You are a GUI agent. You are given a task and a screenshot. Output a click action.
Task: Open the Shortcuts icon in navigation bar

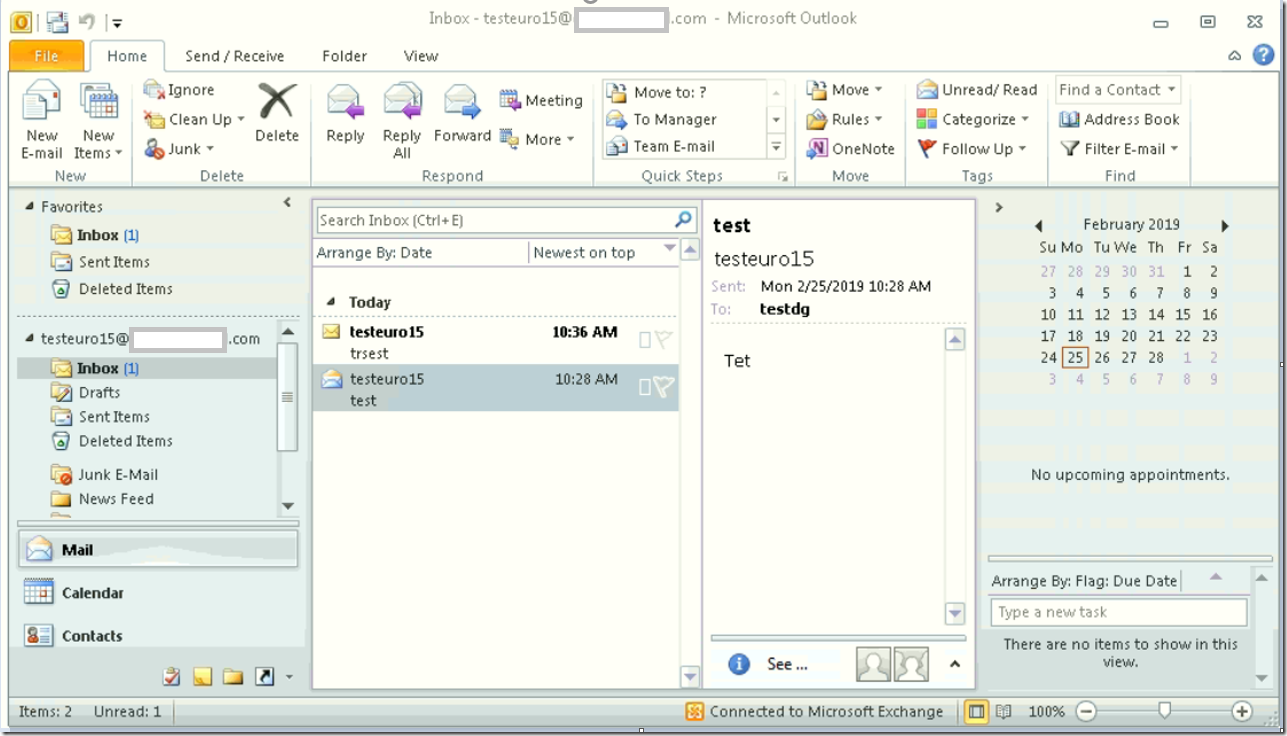tap(265, 677)
